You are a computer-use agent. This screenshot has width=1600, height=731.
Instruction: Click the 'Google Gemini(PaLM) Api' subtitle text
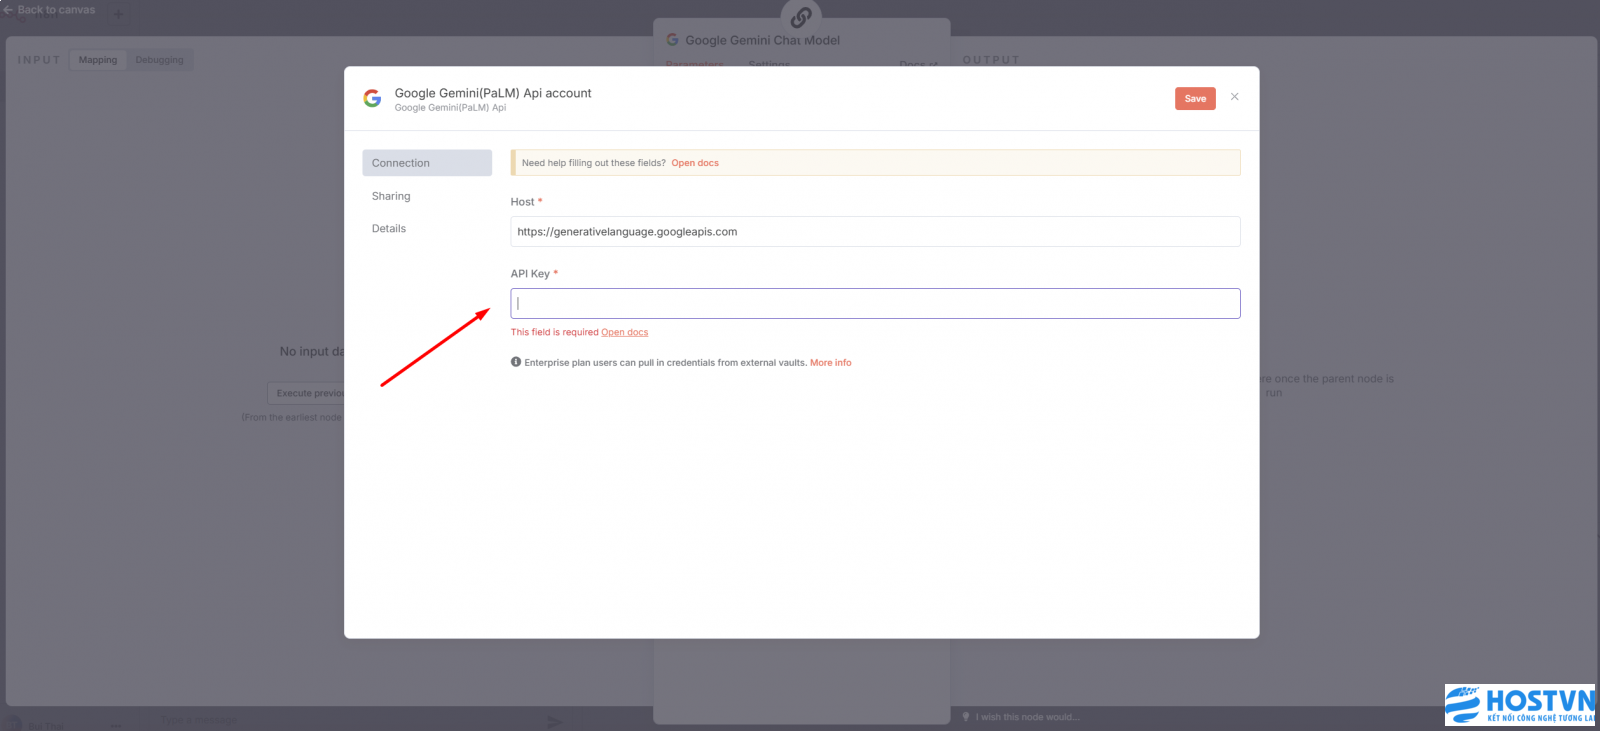tap(450, 108)
